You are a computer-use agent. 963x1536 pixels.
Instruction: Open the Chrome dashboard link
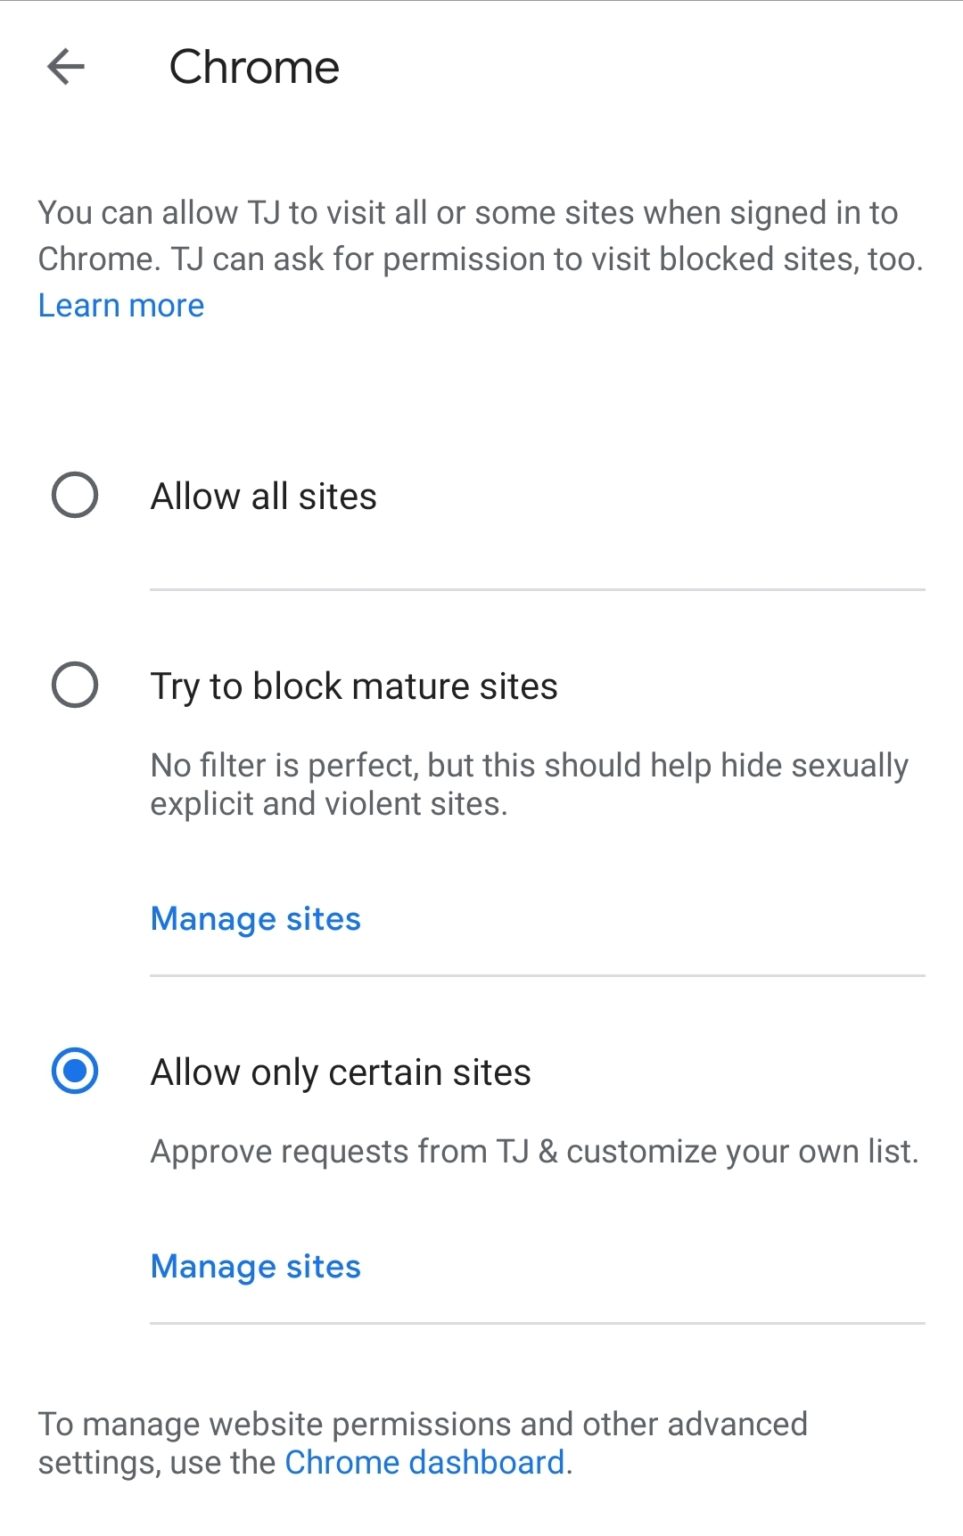tap(424, 1461)
